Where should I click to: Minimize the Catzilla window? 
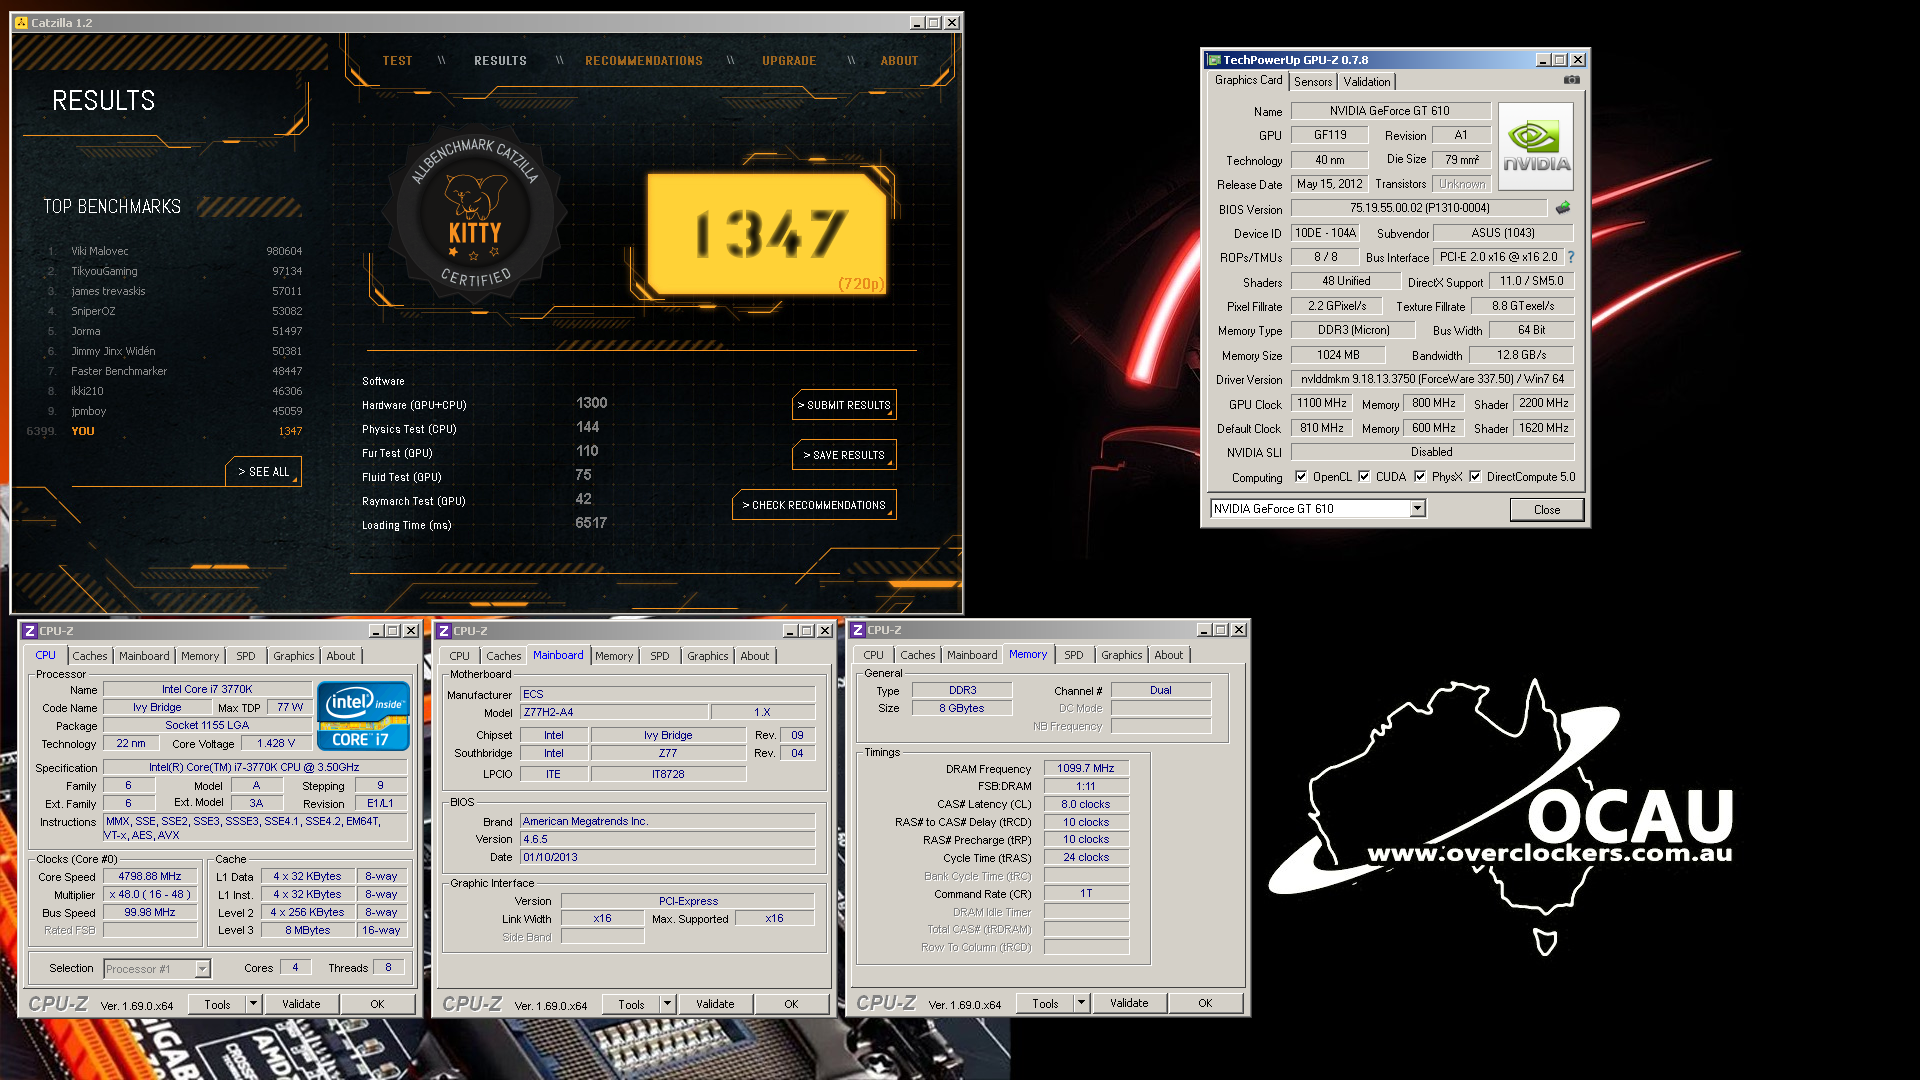(917, 22)
